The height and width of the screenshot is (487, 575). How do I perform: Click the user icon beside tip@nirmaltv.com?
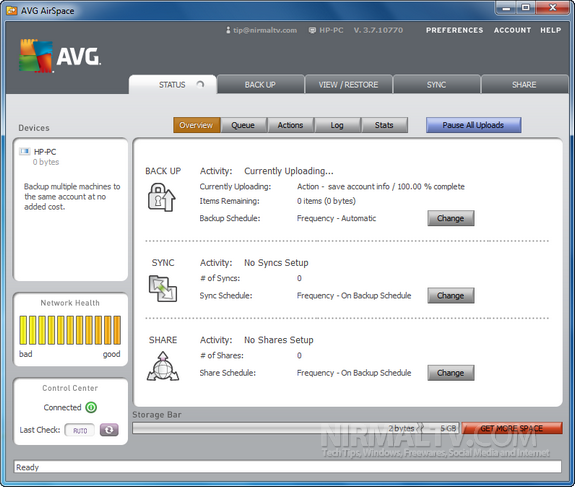coord(228,30)
